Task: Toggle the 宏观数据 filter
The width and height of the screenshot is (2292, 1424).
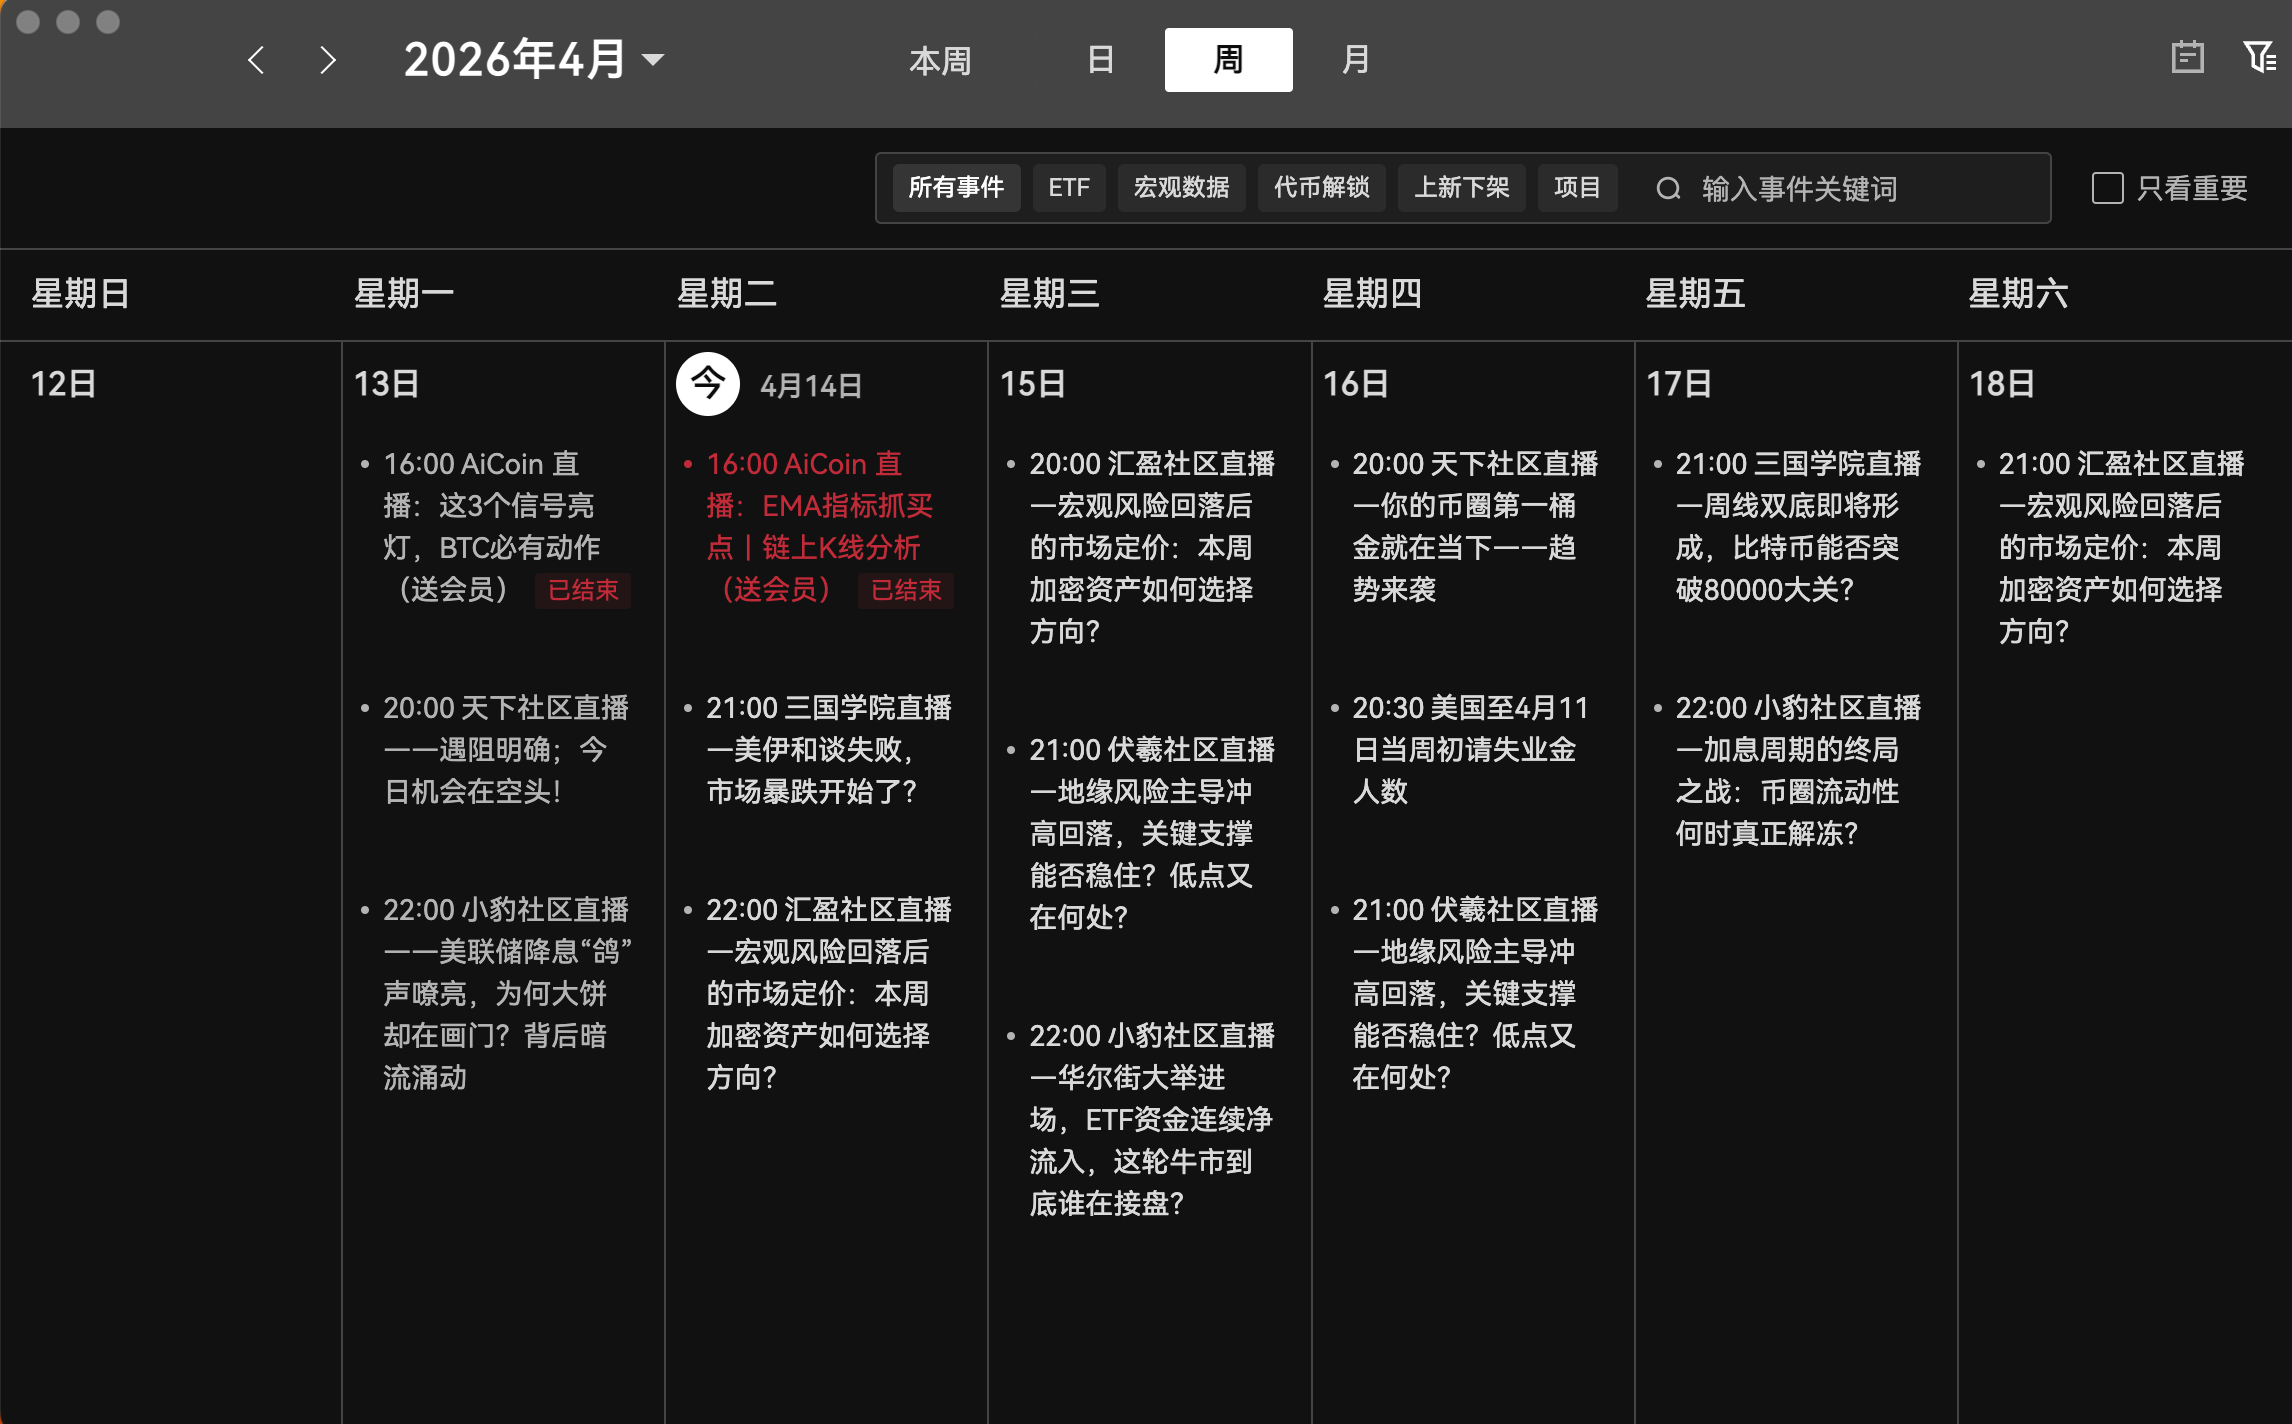Action: (x=1181, y=187)
